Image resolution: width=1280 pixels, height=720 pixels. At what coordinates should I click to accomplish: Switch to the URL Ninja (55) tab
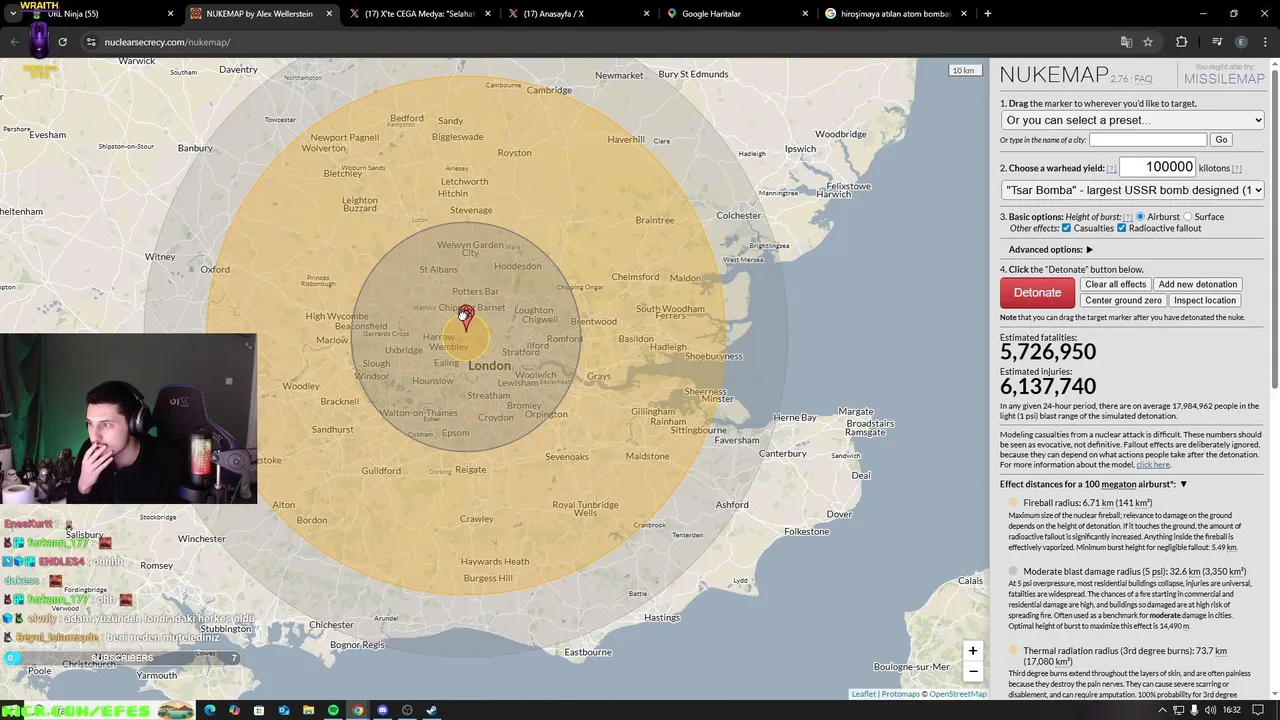(x=100, y=14)
